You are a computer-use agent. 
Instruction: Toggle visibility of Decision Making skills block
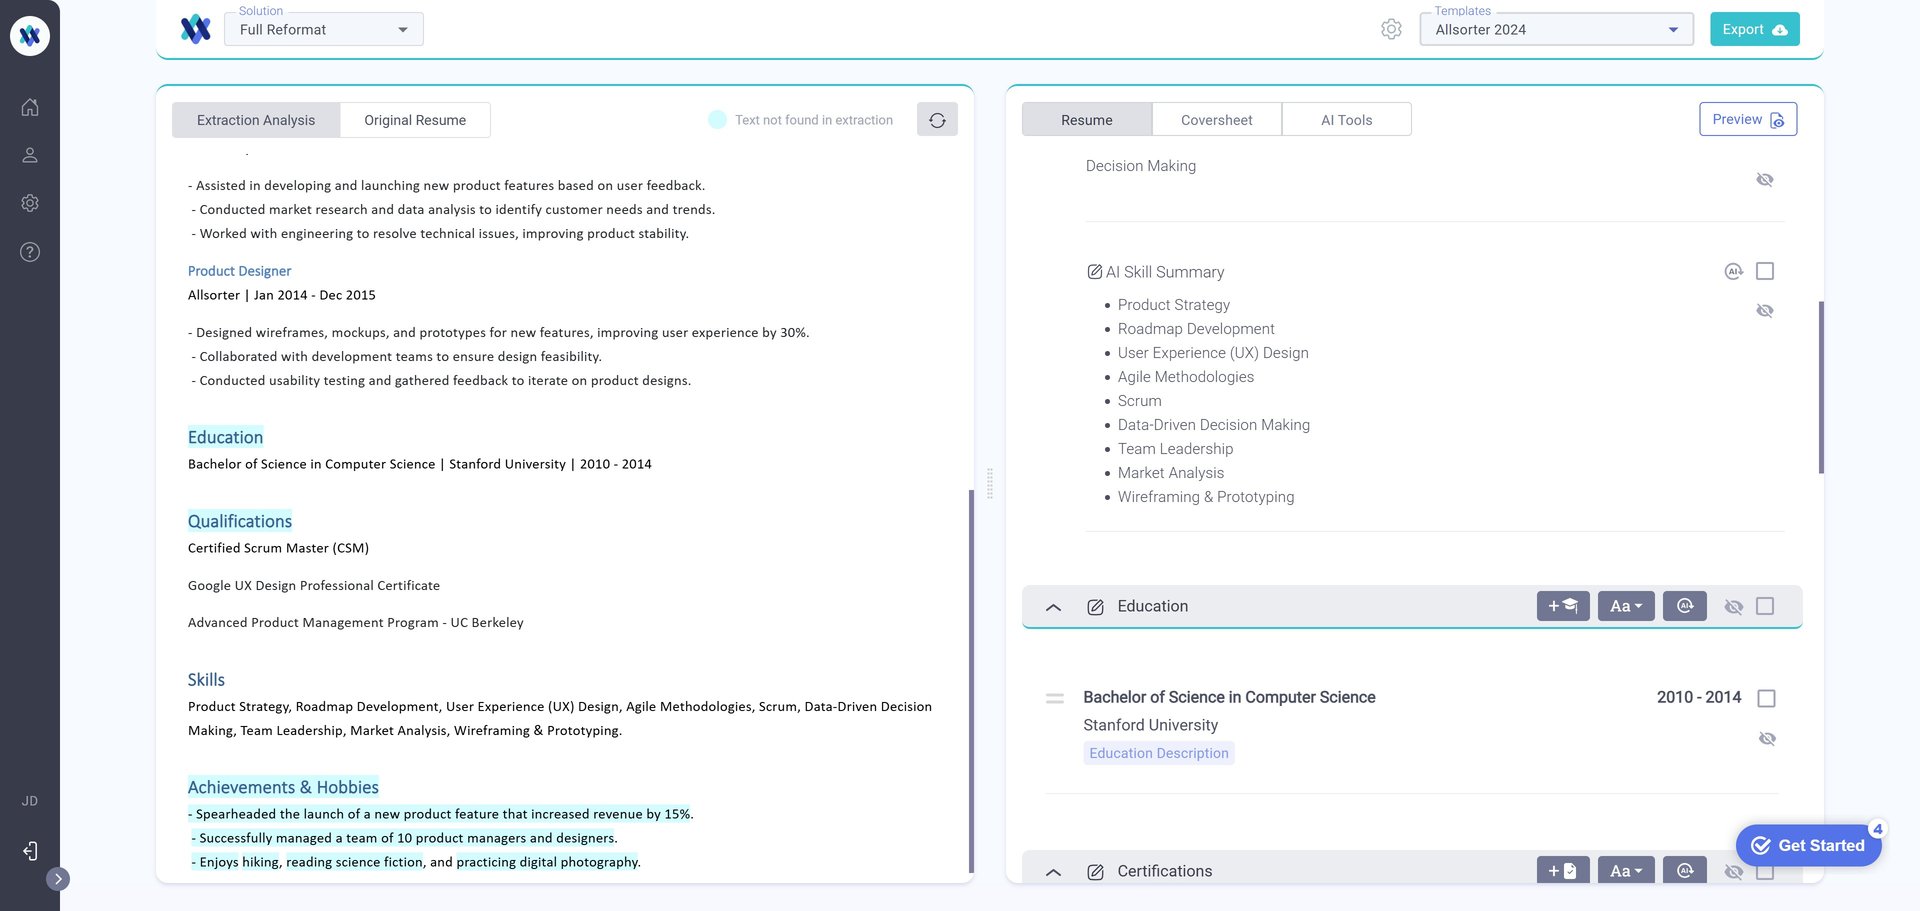1765,180
